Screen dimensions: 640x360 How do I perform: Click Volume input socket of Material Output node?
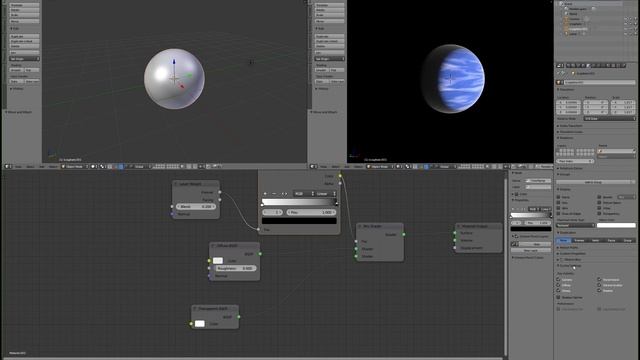(x=455, y=240)
